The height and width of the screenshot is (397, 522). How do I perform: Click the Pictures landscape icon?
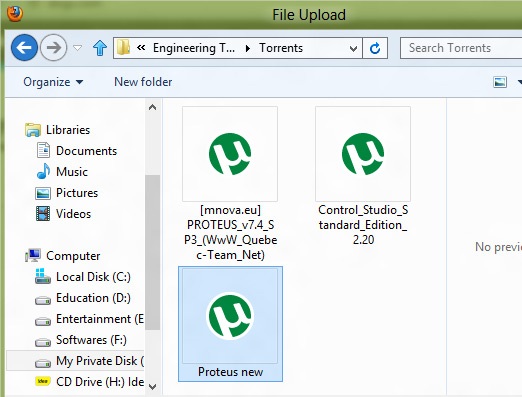43,193
